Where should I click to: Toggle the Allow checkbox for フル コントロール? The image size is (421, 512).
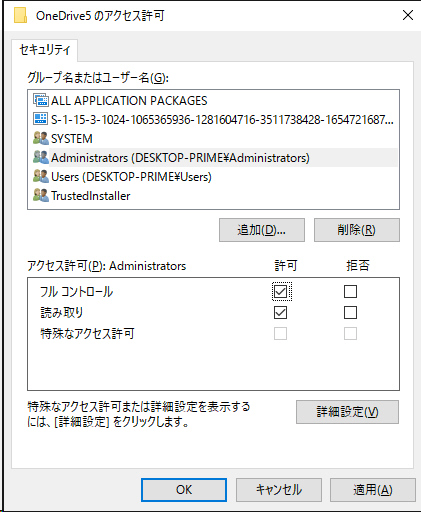(x=280, y=291)
